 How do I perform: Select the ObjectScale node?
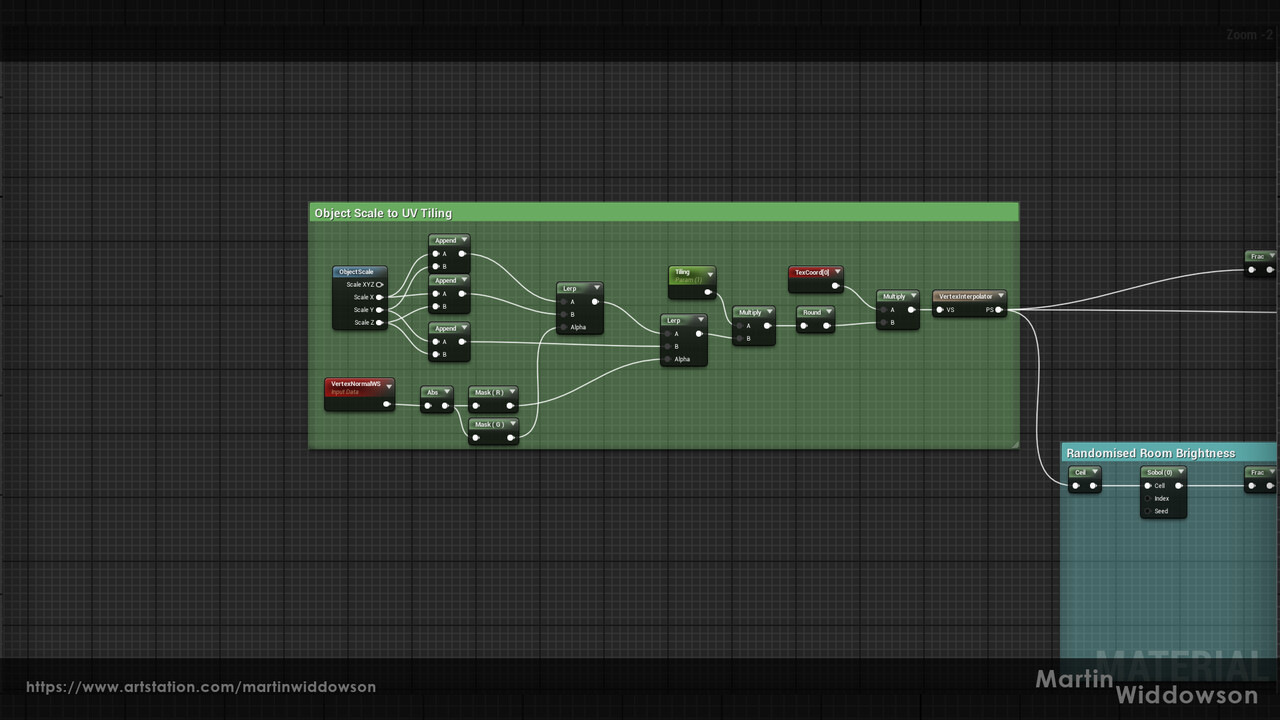click(358, 271)
